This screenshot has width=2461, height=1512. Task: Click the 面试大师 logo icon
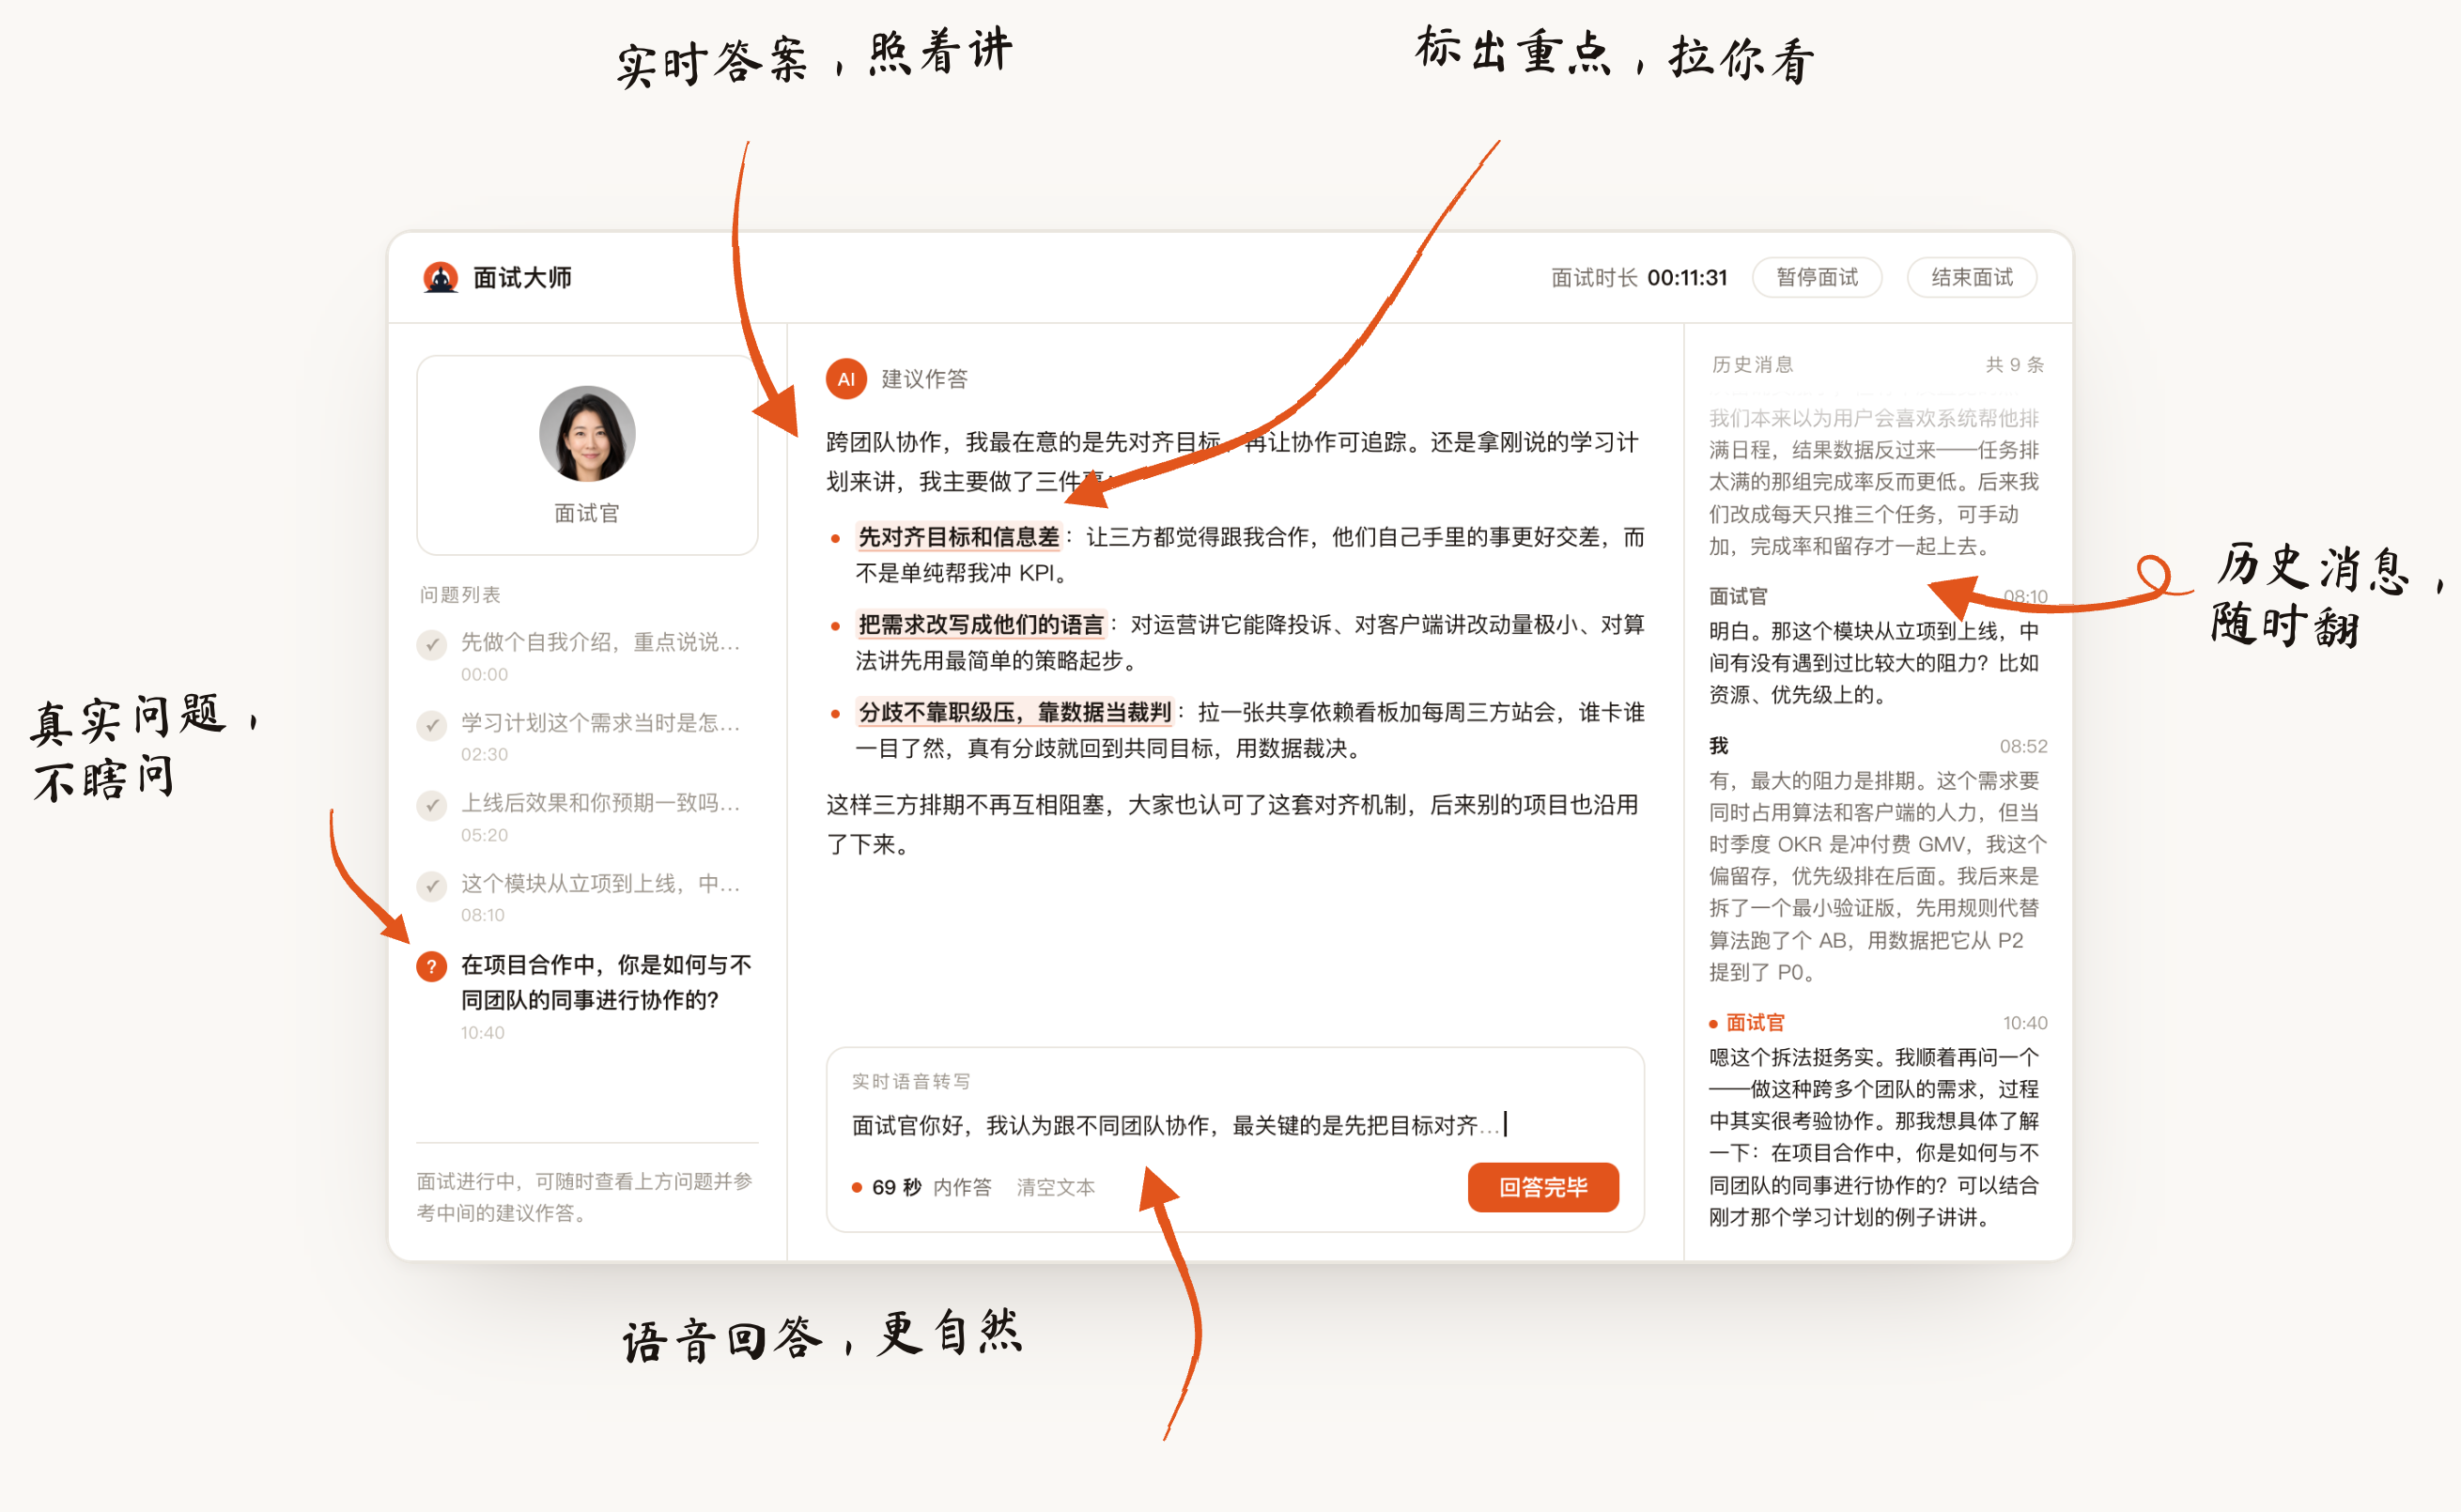[440, 277]
